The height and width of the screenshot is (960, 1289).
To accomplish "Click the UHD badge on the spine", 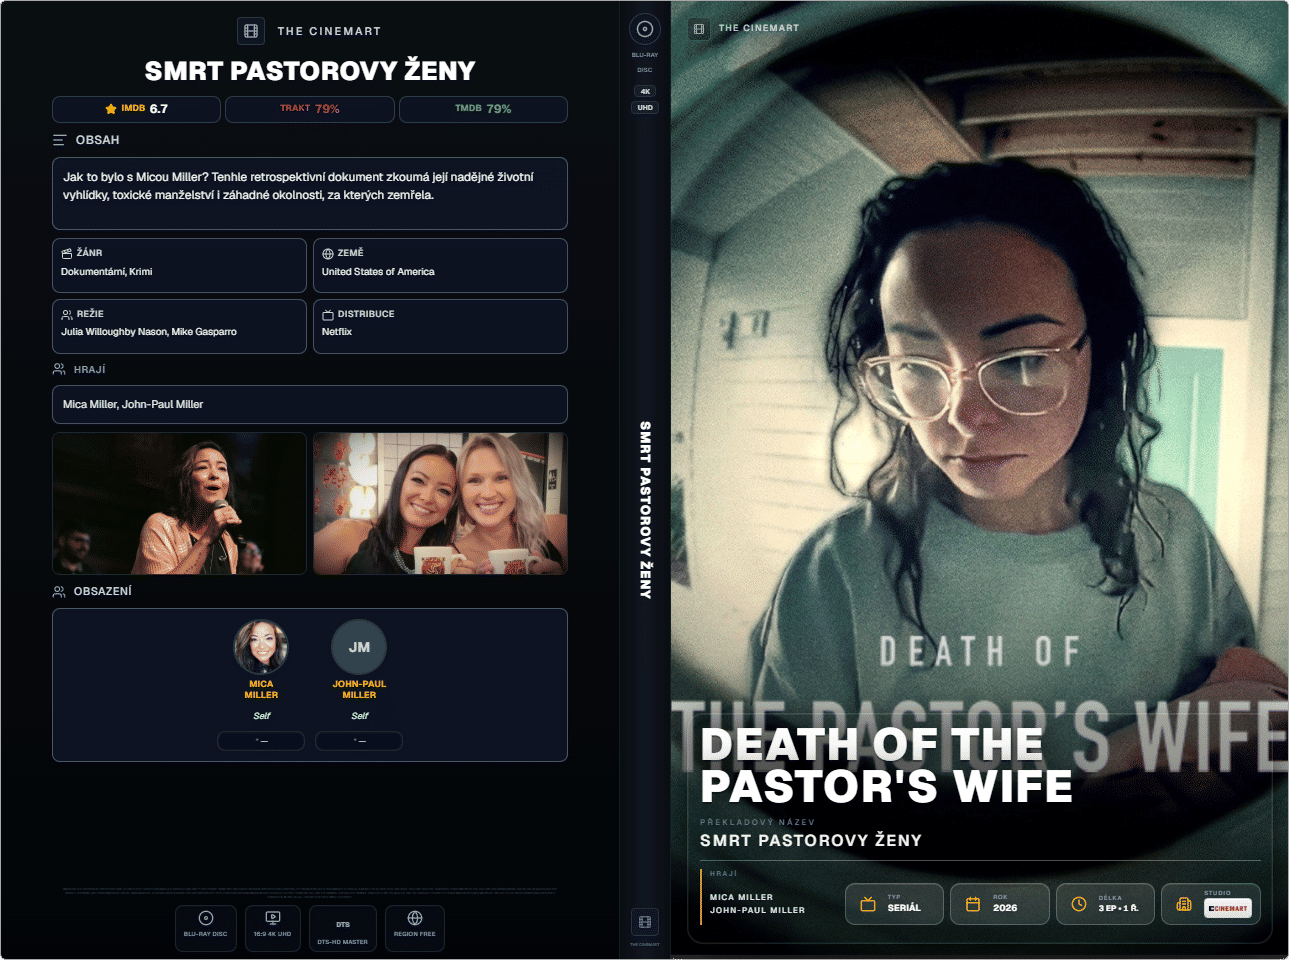I will (645, 108).
